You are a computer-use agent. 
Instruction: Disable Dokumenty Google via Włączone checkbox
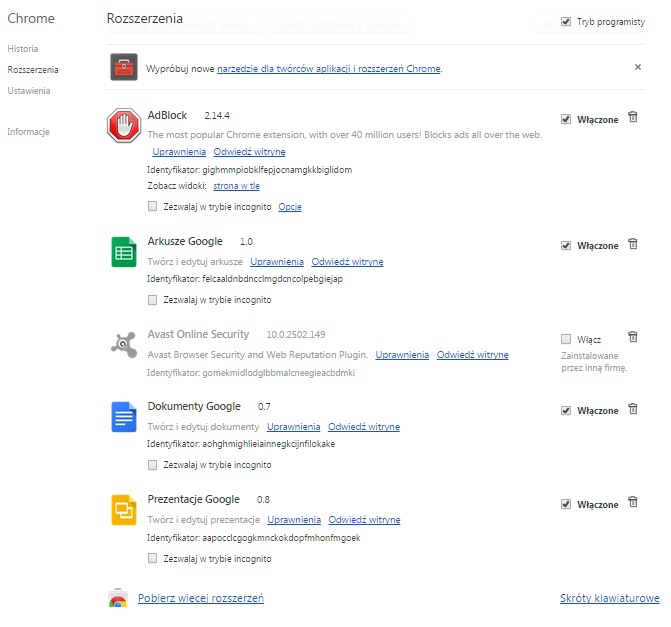[566, 410]
